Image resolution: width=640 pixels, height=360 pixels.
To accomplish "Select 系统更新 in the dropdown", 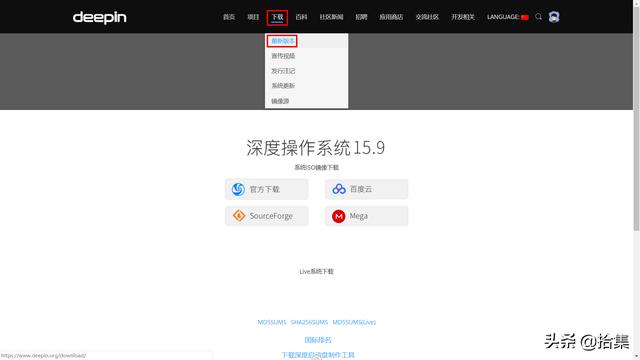I will 307,86.
